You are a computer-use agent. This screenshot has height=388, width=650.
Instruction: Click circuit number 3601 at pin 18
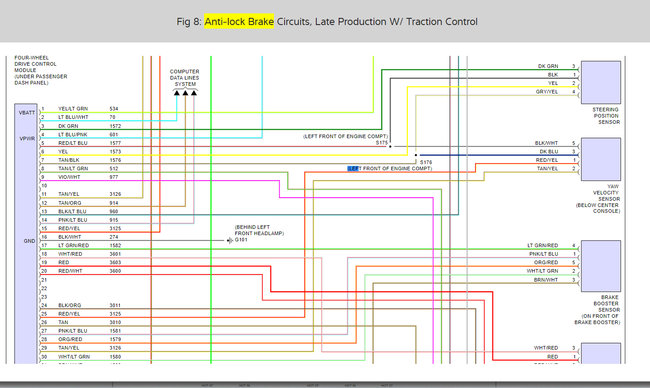(115, 254)
